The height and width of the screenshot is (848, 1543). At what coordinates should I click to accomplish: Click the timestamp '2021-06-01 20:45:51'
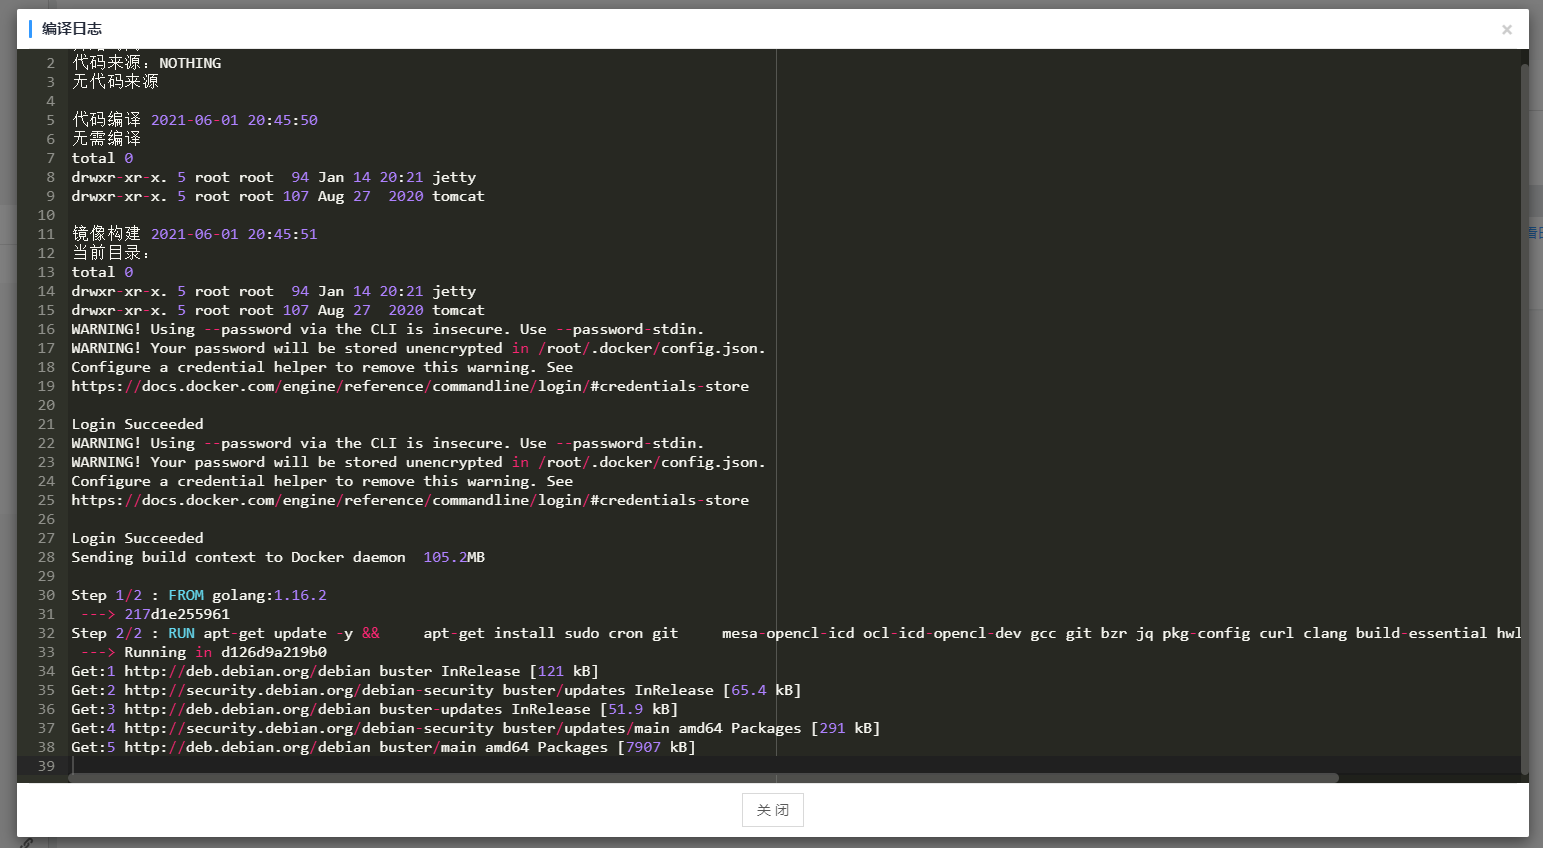tap(234, 234)
